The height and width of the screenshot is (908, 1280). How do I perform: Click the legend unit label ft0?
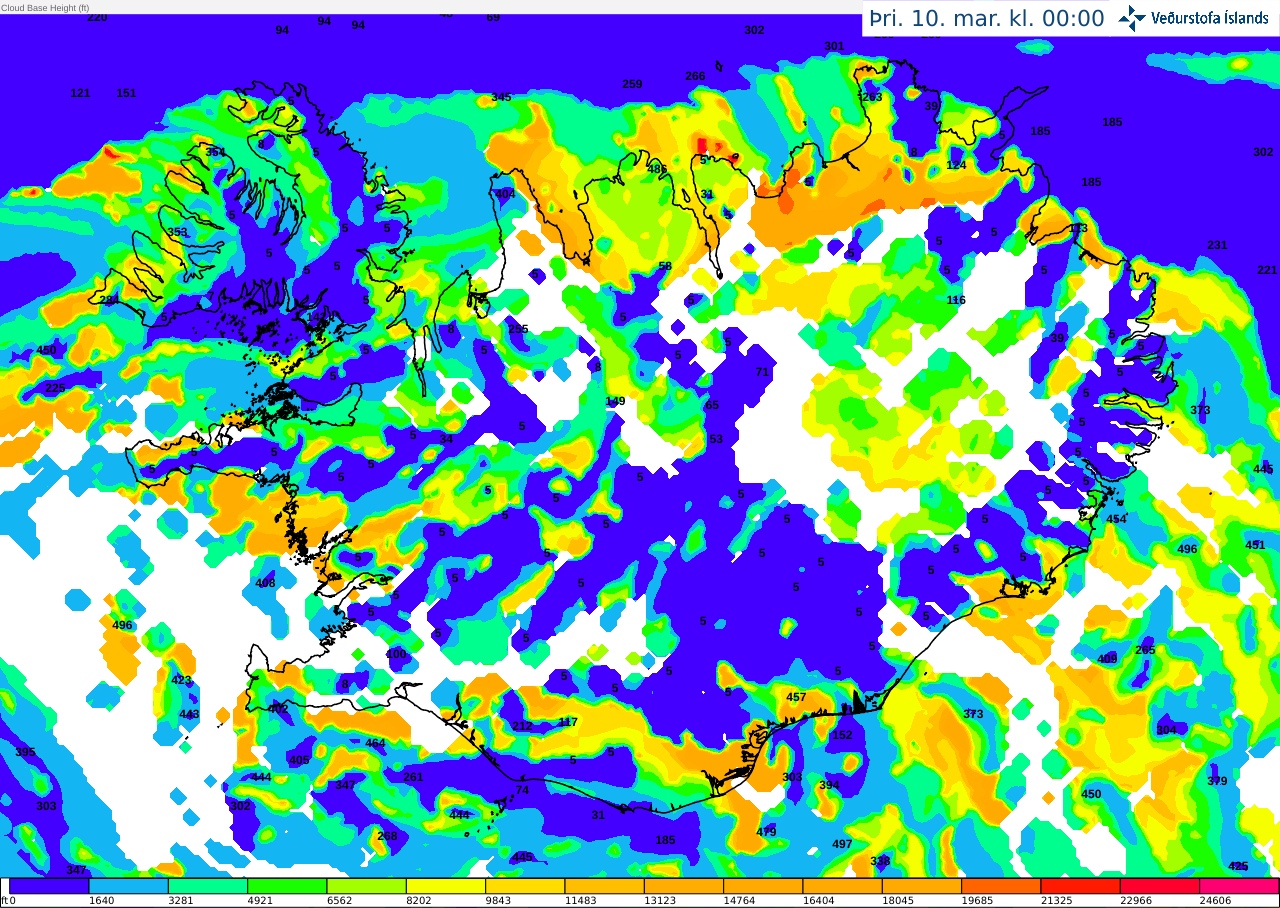(x=9, y=901)
